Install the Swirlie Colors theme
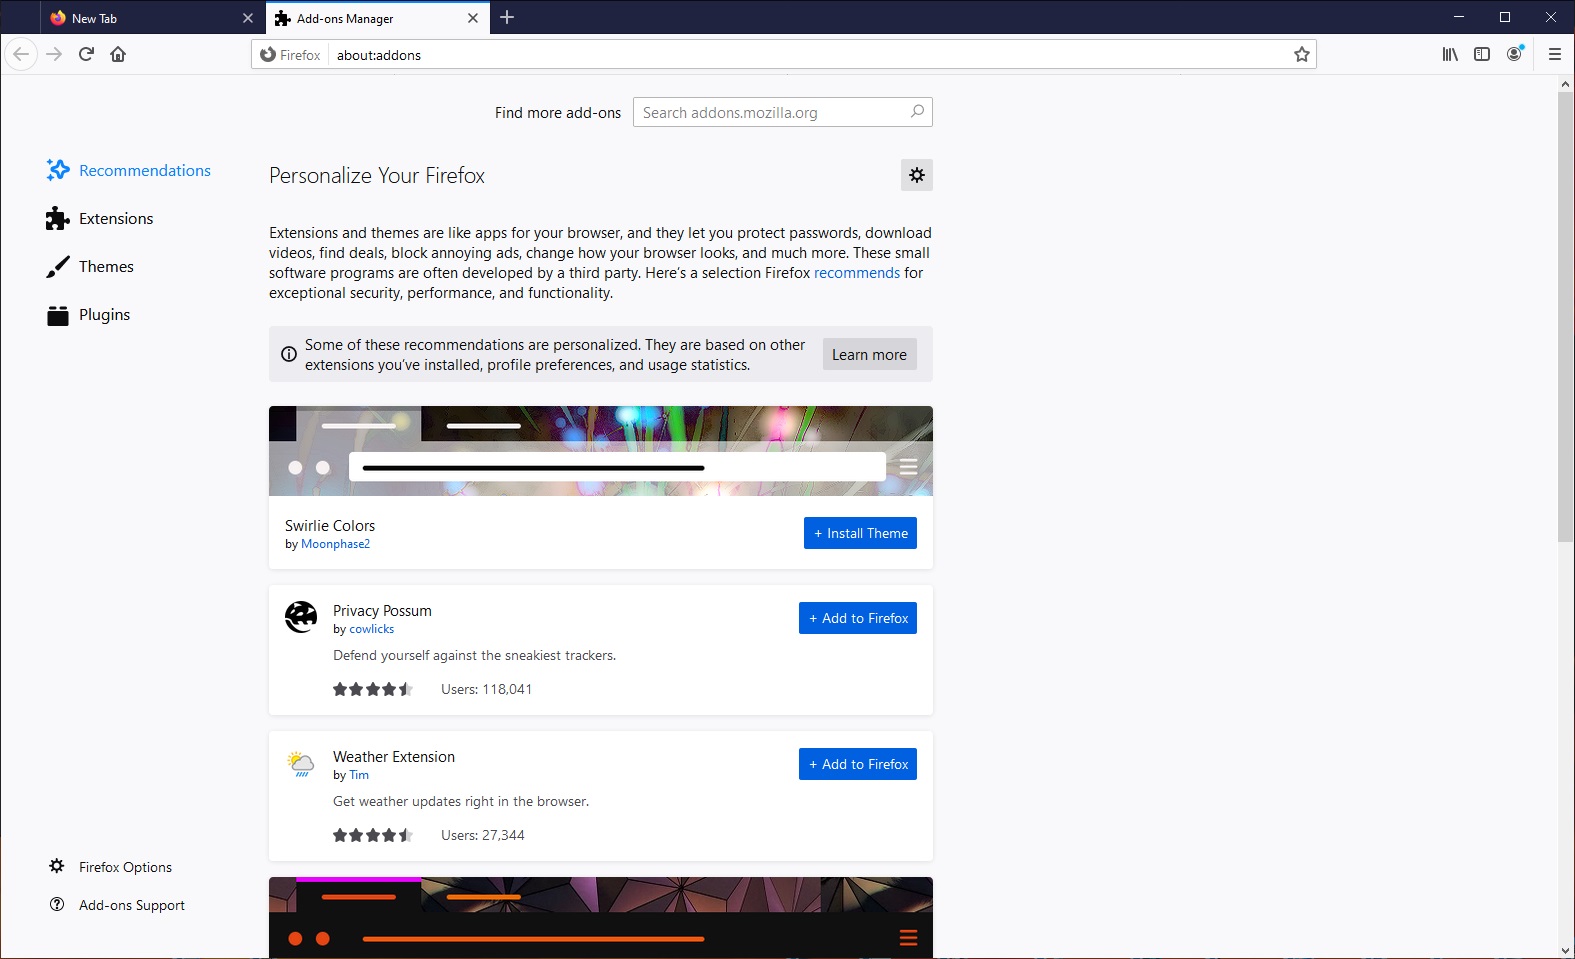 [x=860, y=533]
